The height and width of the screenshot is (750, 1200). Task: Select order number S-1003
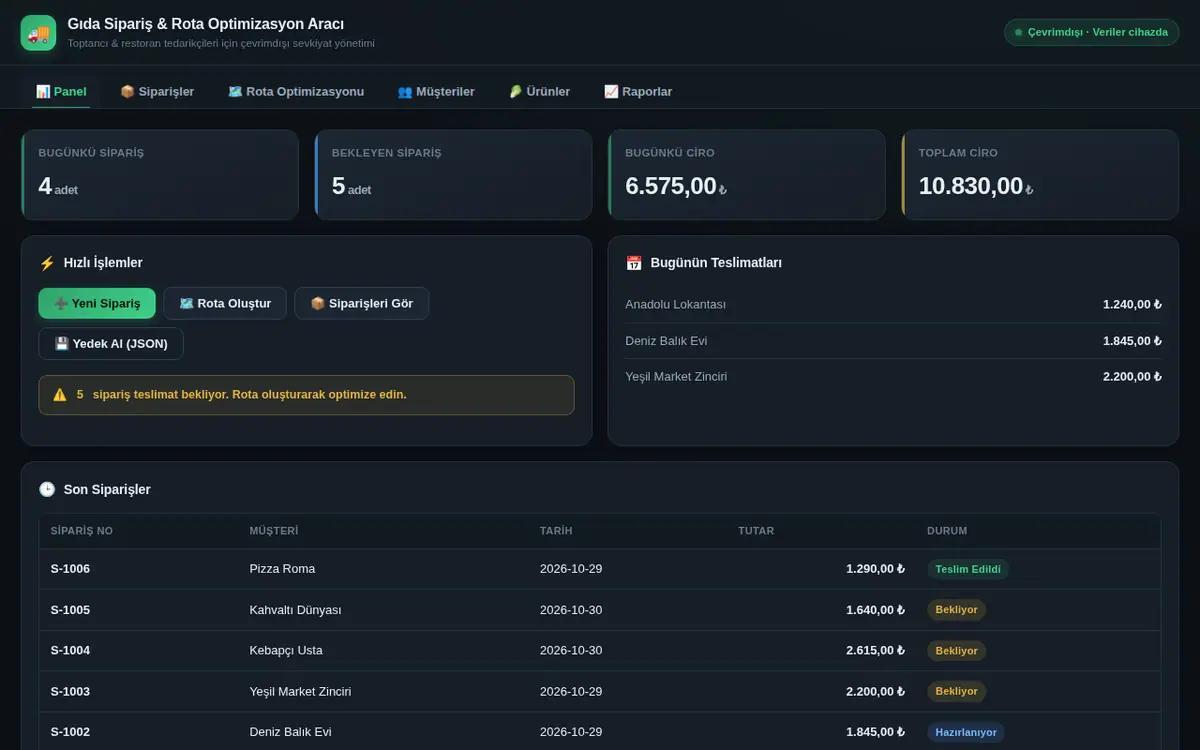pos(70,692)
